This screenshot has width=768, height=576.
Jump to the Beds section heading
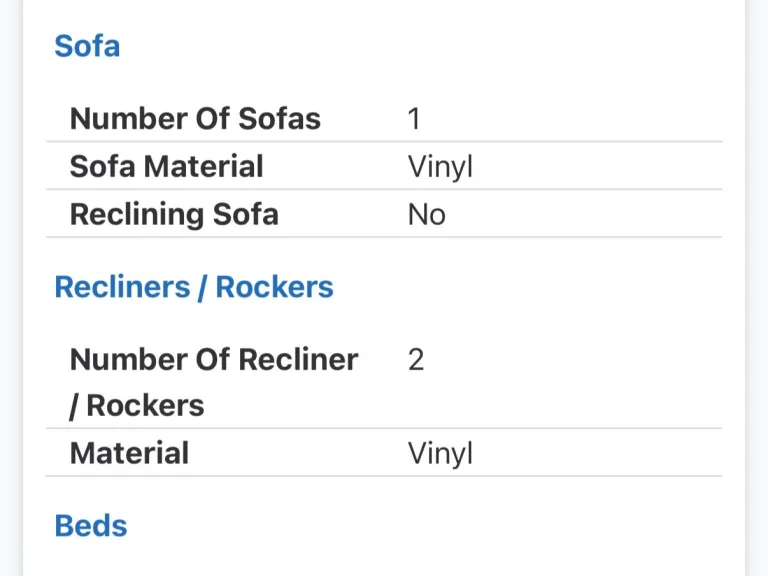coord(91,526)
